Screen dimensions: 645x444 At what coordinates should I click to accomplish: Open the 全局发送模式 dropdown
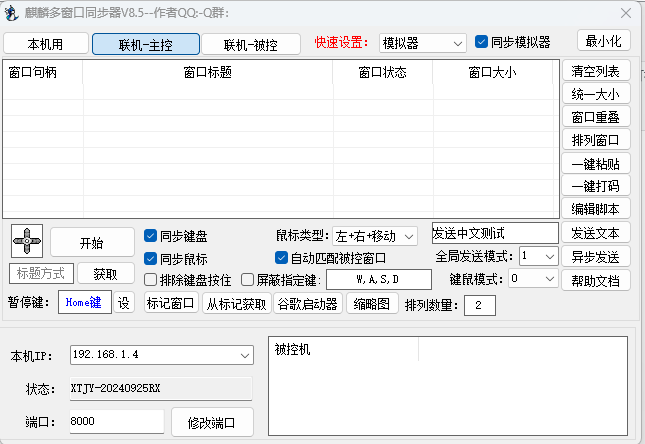tap(537, 256)
